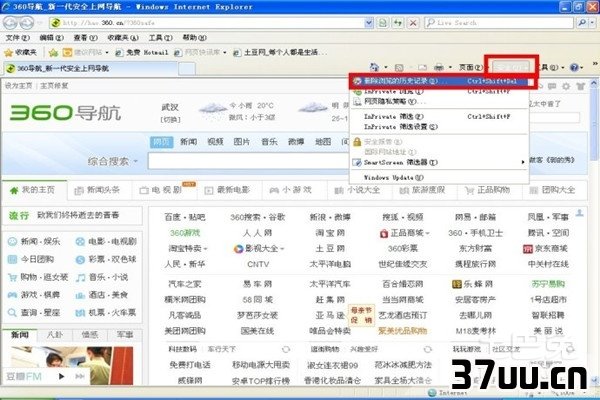The height and width of the screenshot is (400, 600).
Task: Click the 360 search input field
Action: click(249, 161)
